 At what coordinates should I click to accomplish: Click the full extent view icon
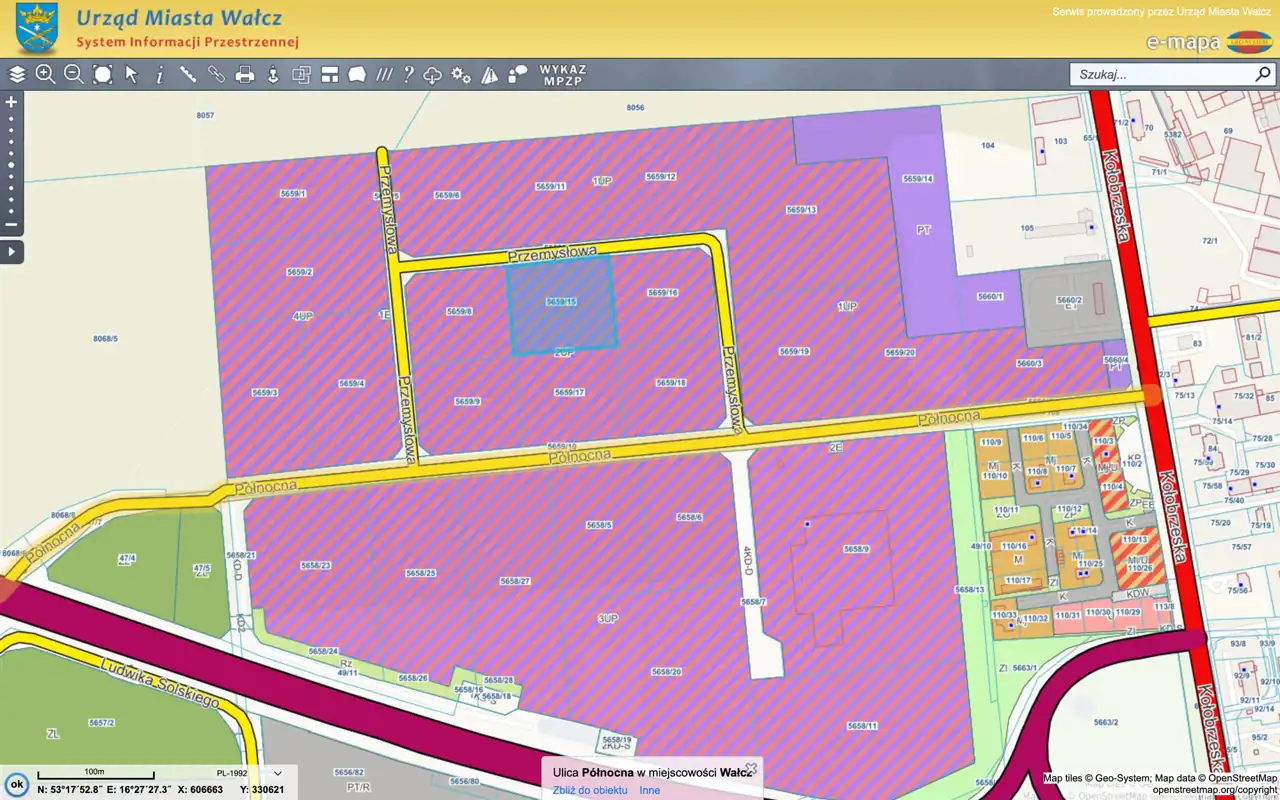[103, 74]
